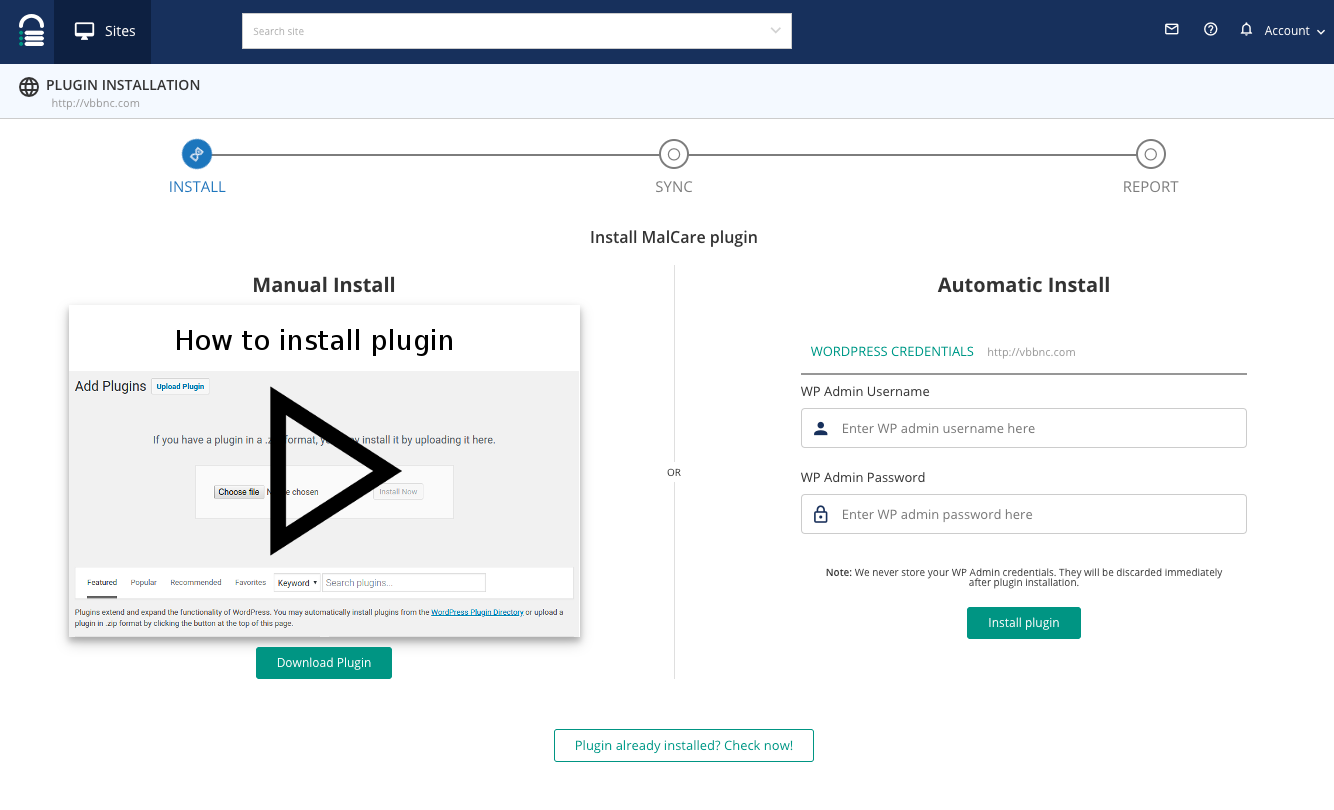The image size is (1334, 810).
Task: Open the Account dropdown menu
Action: [1295, 31]
